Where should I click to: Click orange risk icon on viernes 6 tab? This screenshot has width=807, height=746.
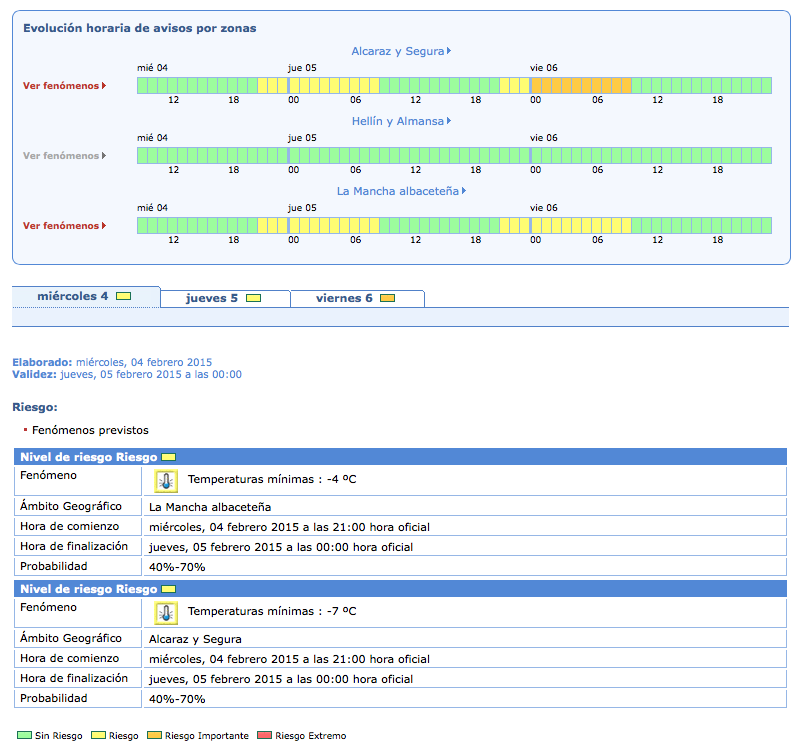[388, 299]
